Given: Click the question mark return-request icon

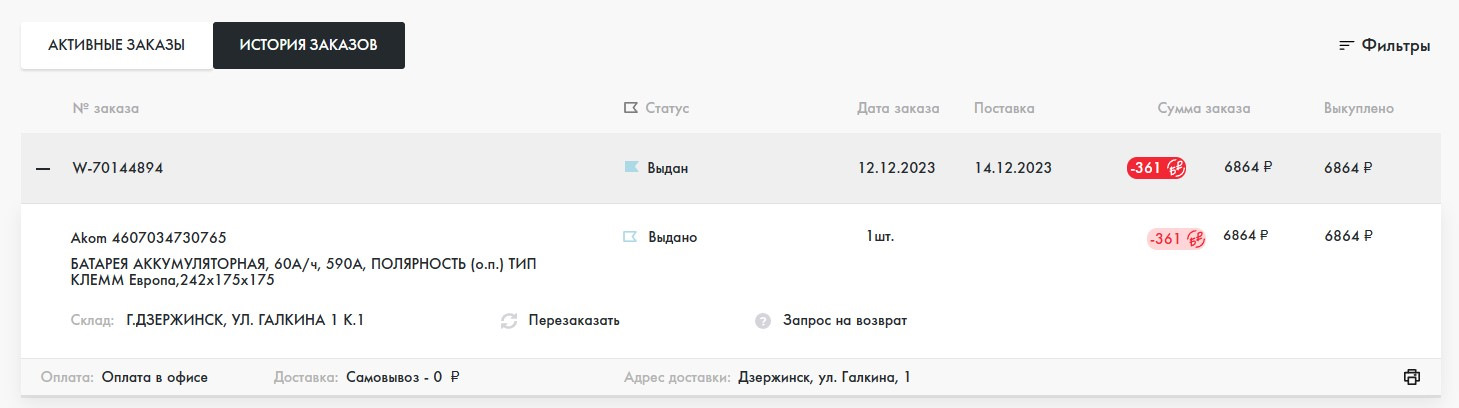Looking at the screenshot, I should coord(763,321).
